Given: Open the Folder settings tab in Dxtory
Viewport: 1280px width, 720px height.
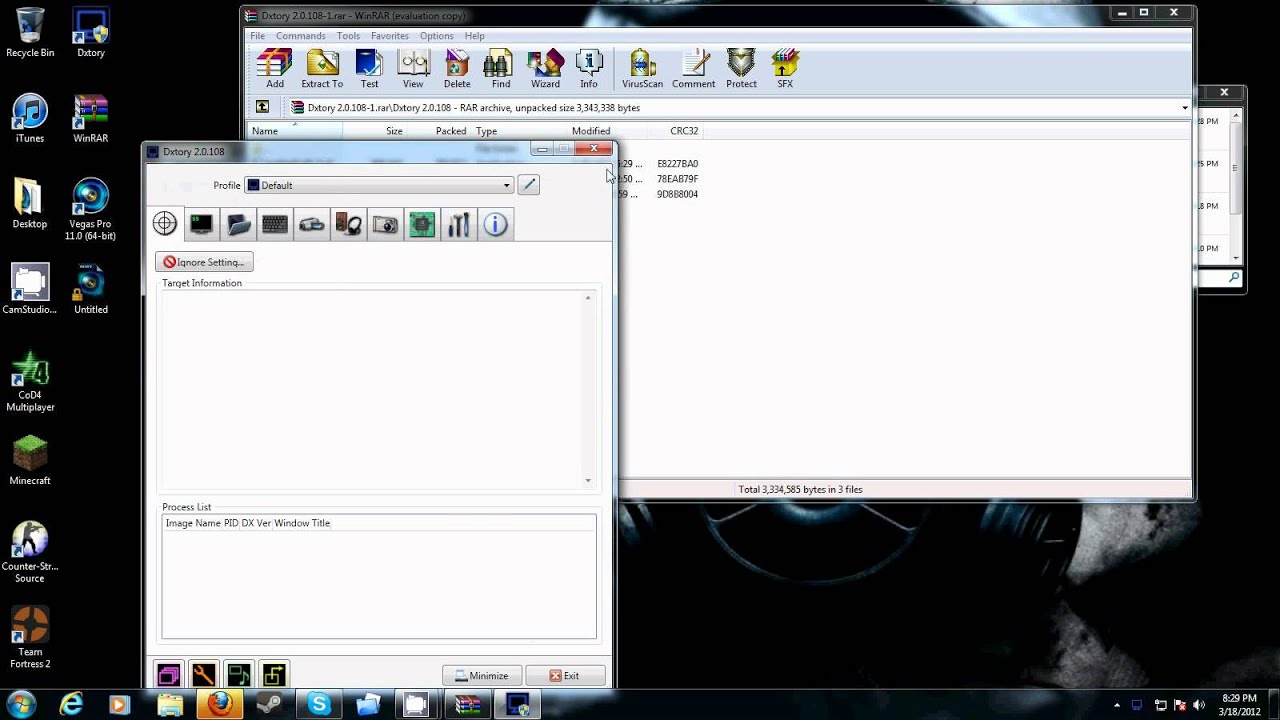Looking at the screenshot, I should [x=239, y=224].
